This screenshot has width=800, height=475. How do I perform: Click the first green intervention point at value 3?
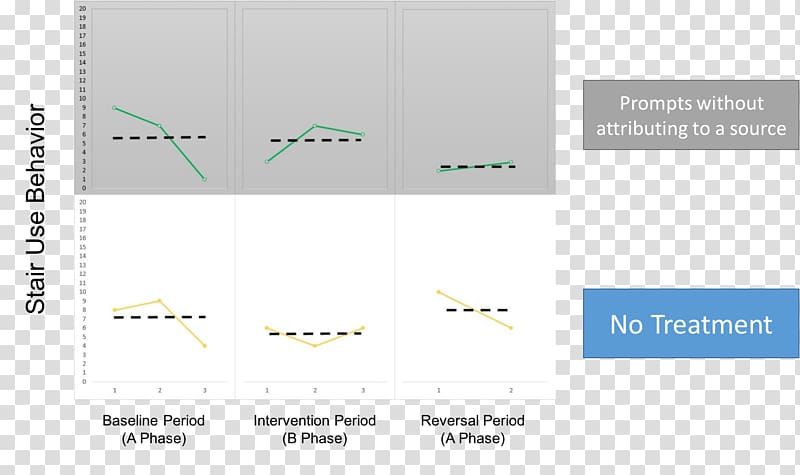267,161
